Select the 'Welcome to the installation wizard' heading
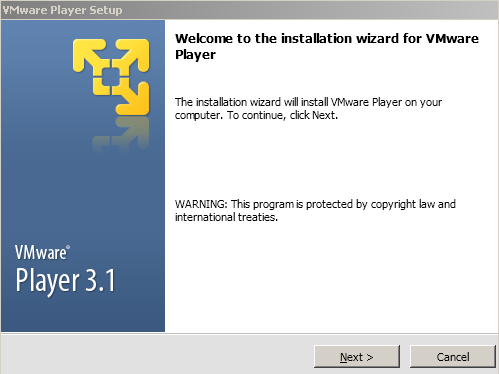499x374 pixels. 327,46
